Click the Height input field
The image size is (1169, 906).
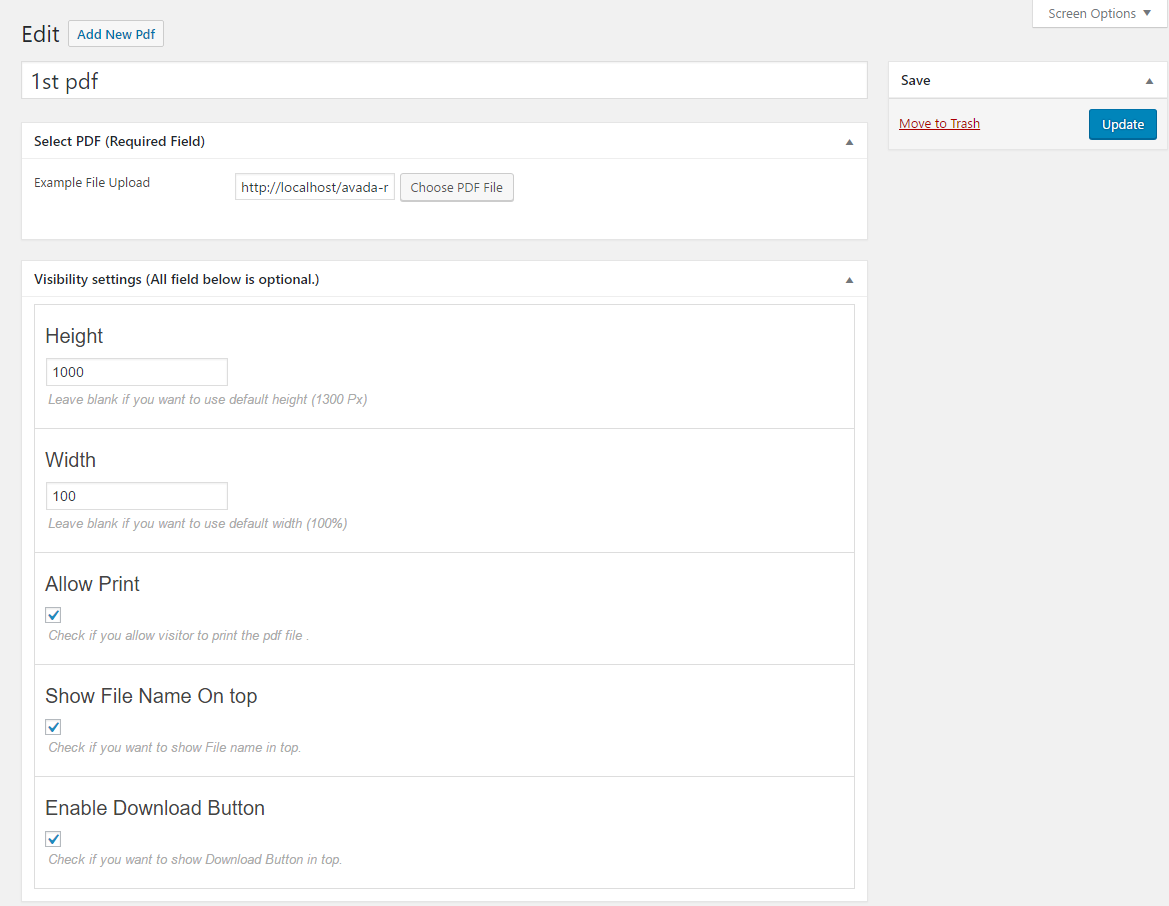coord(137,372)
